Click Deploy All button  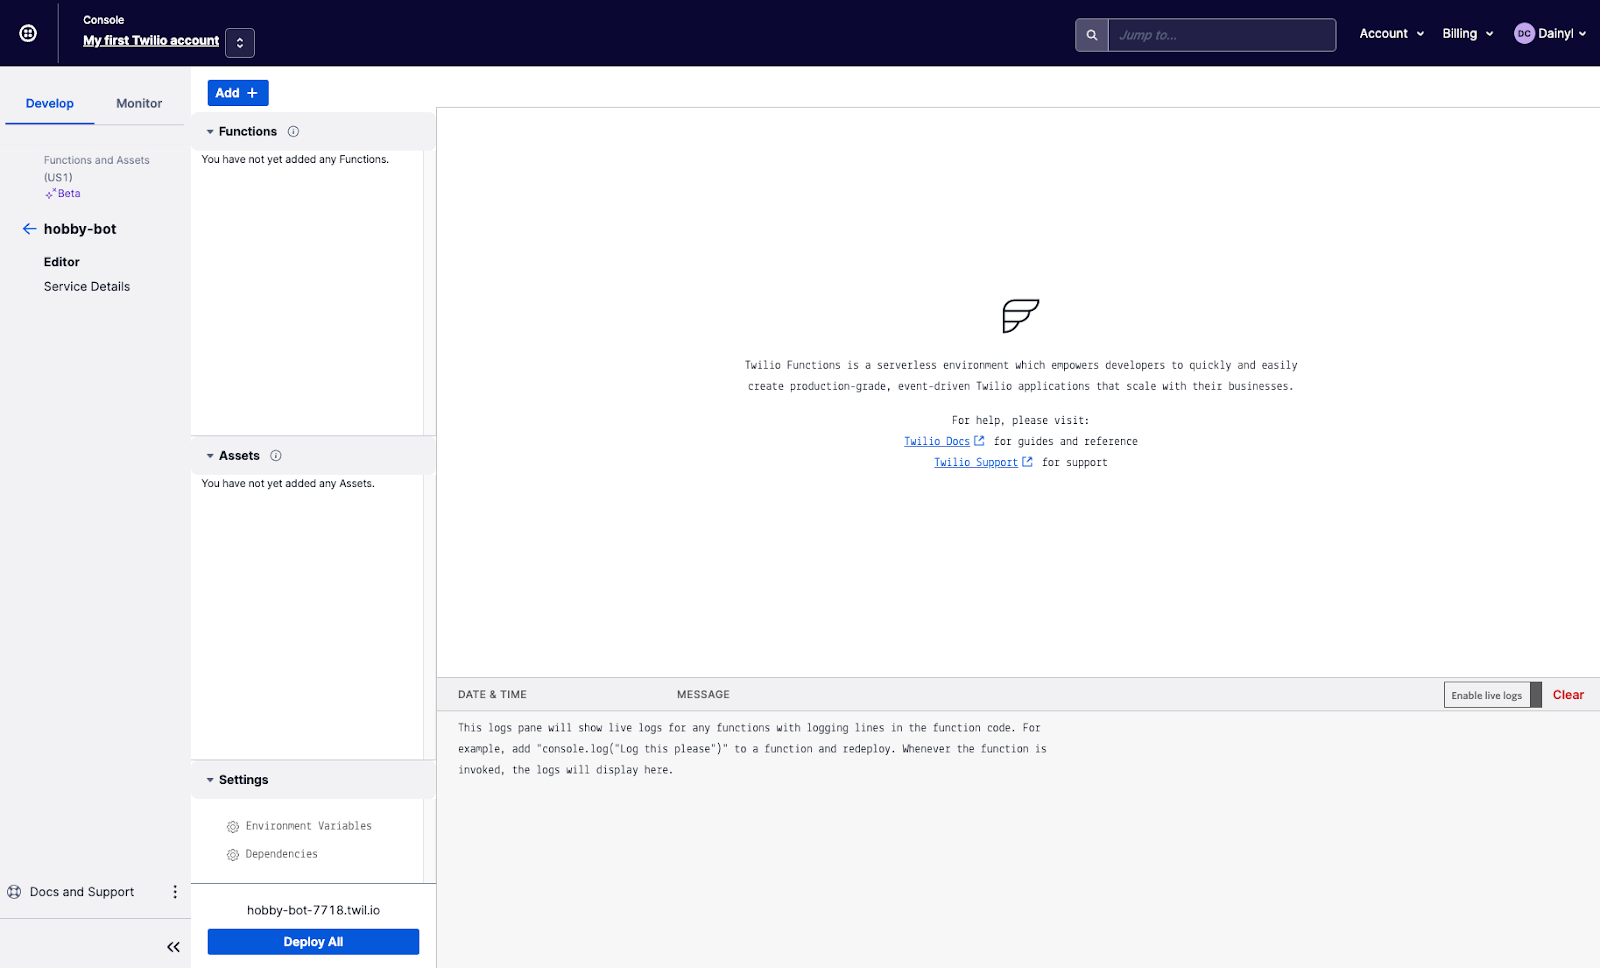point(313,942)
